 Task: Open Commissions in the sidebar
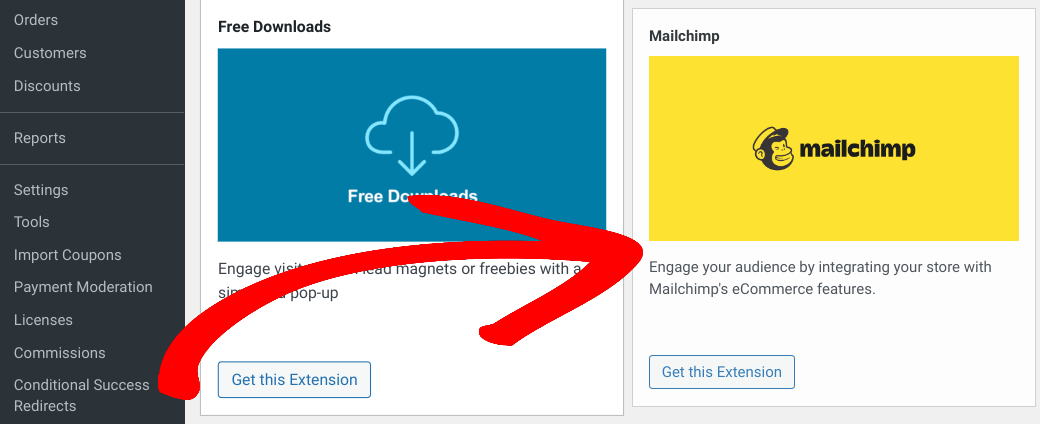click(60, 353)
